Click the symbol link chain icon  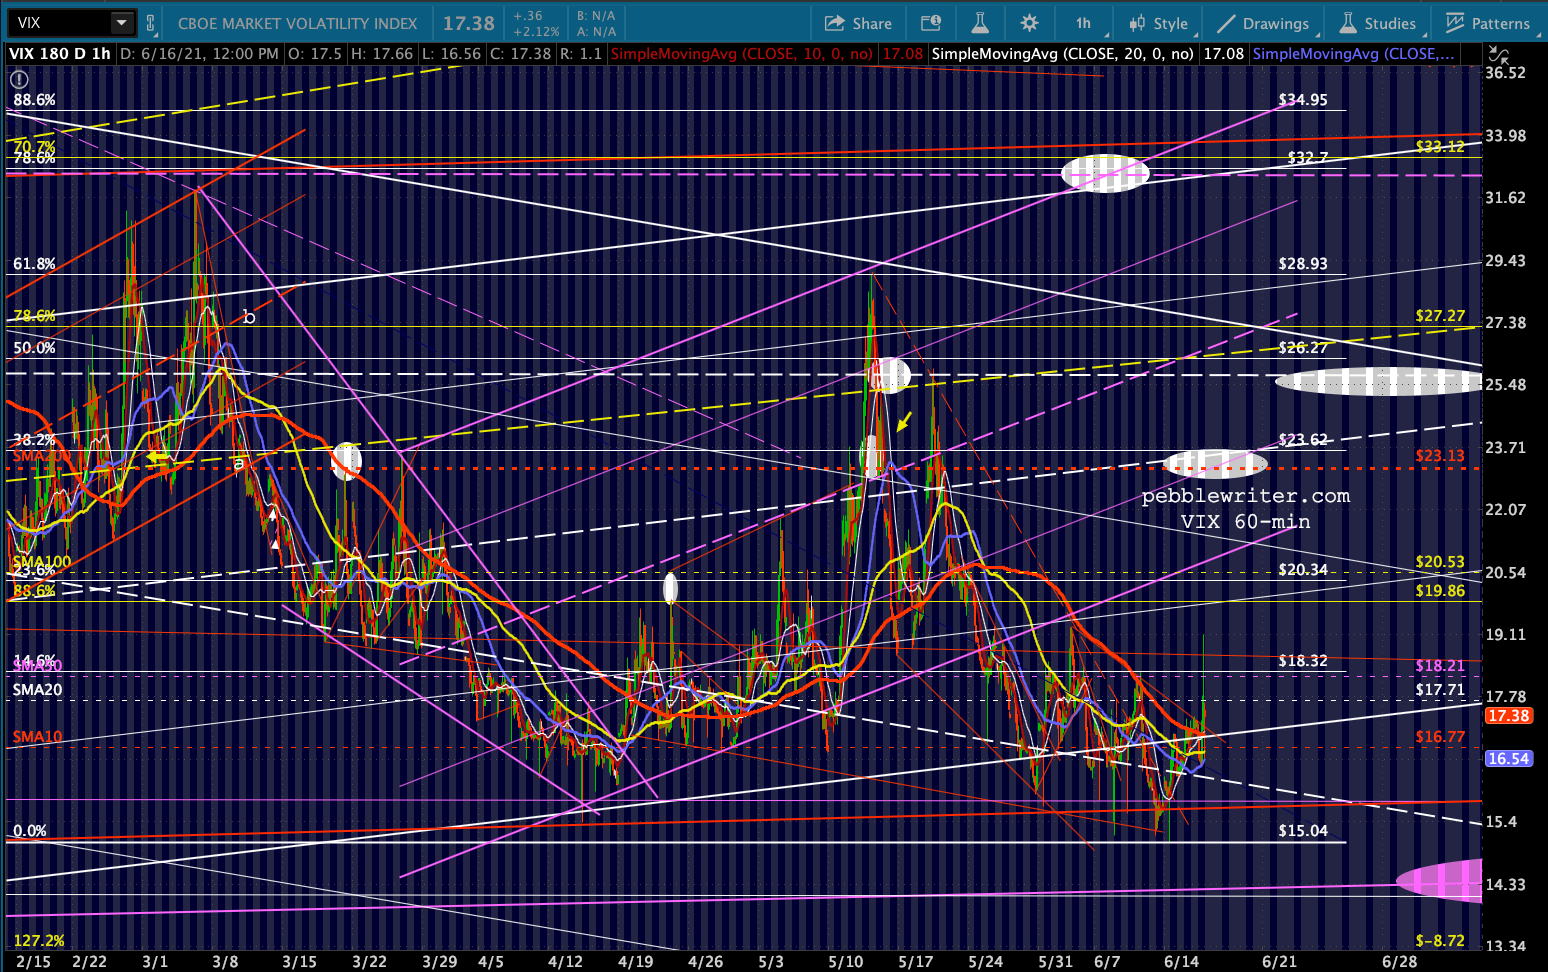[151, 23]
